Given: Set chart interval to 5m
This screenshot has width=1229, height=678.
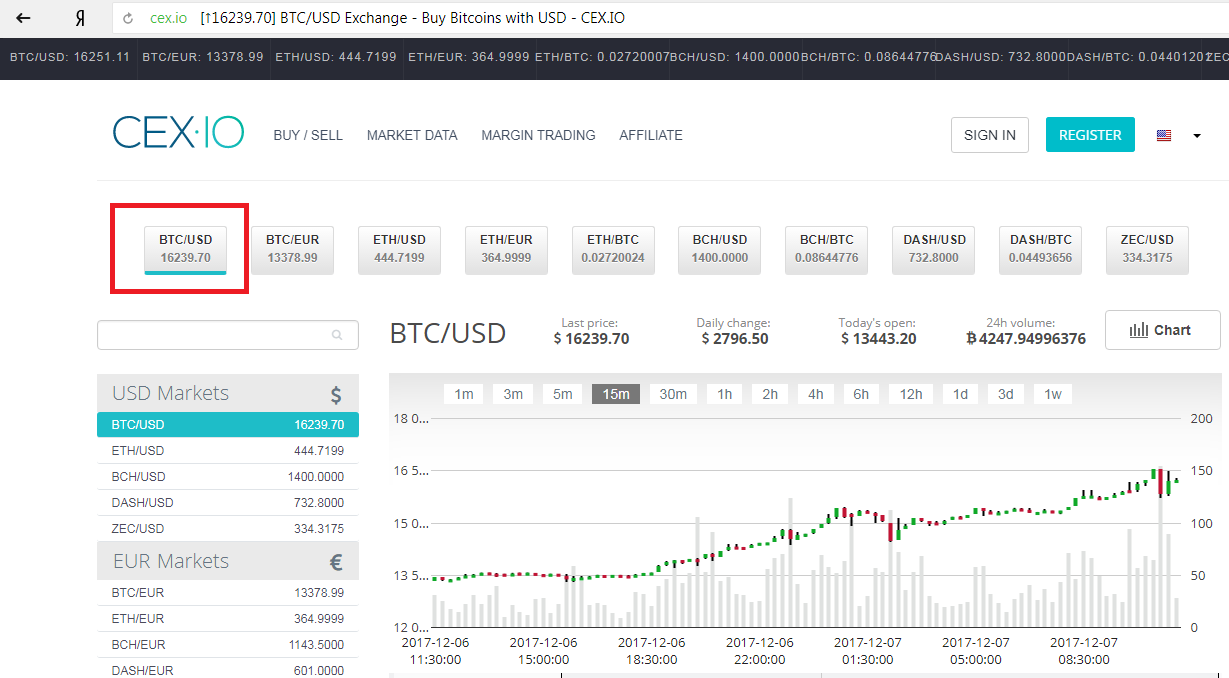Looking at the screenshot, I should 563,394.
